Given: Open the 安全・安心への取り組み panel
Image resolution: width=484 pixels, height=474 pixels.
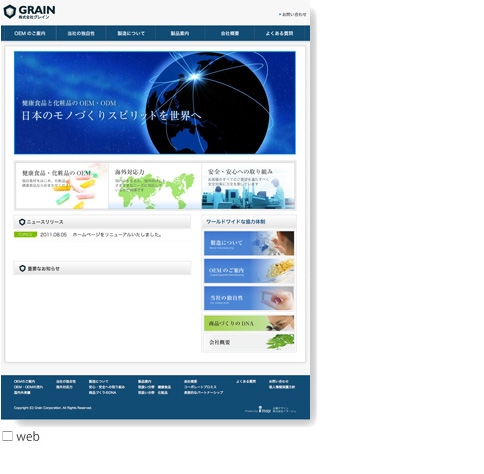Looking at the screenshot, I should (248, 186).
